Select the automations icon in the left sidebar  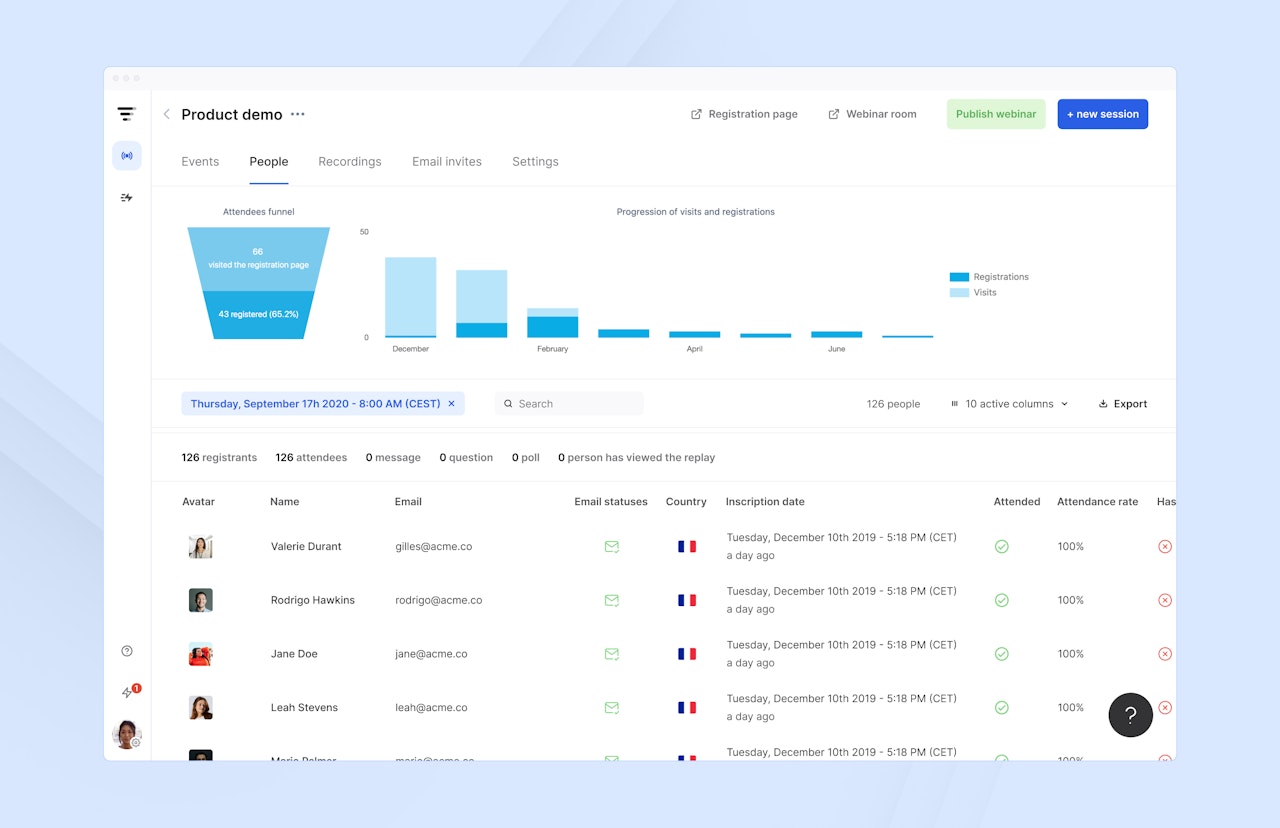126,197
